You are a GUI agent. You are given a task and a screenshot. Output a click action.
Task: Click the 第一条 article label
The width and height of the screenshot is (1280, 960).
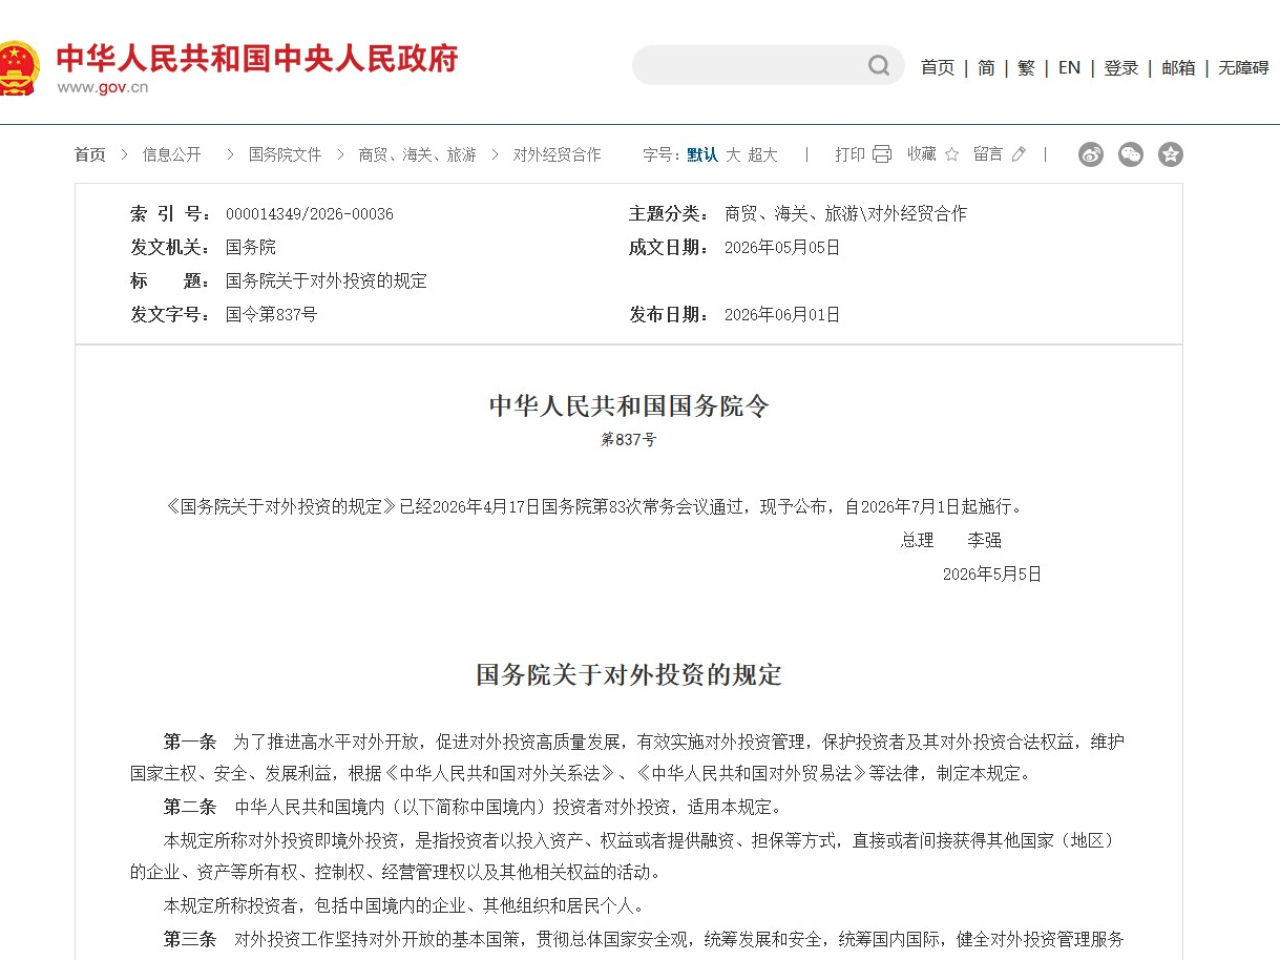click(x=190, y=742)
